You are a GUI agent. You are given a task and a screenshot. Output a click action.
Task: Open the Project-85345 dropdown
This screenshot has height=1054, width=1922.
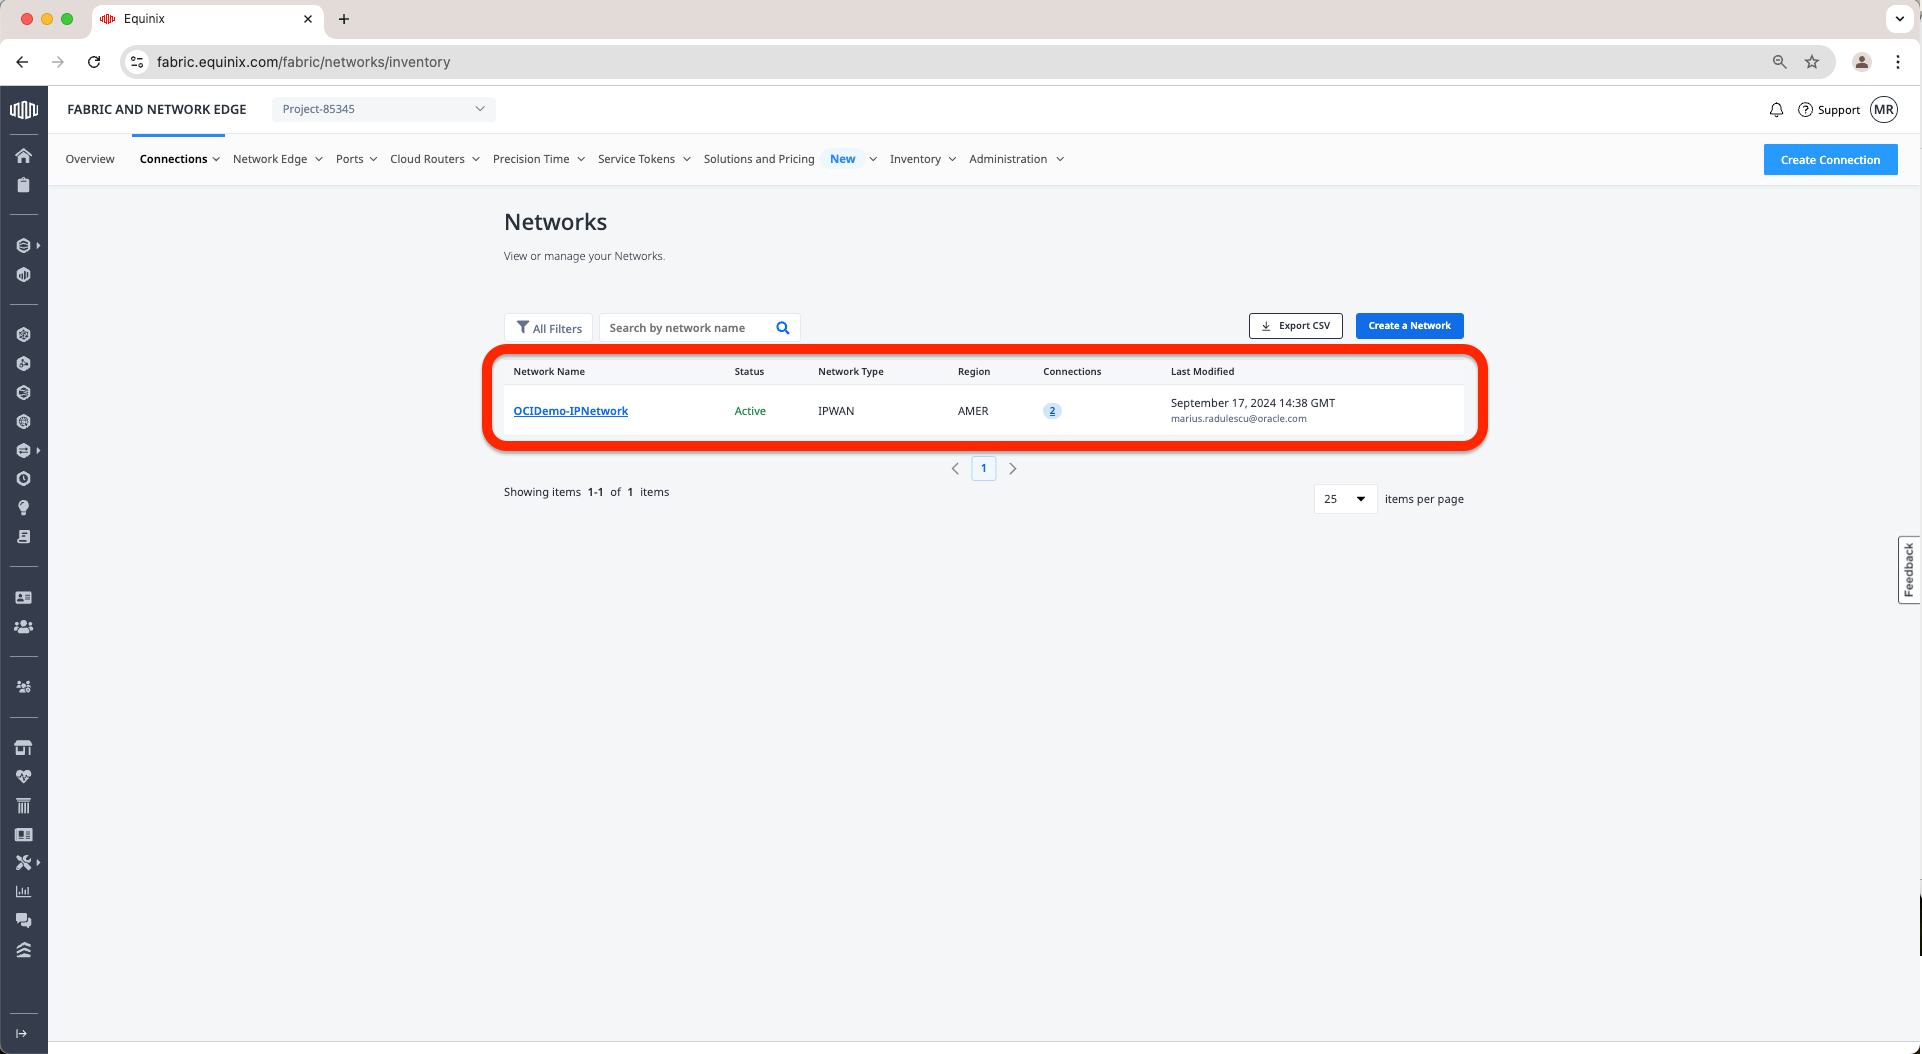pos(383,109)
